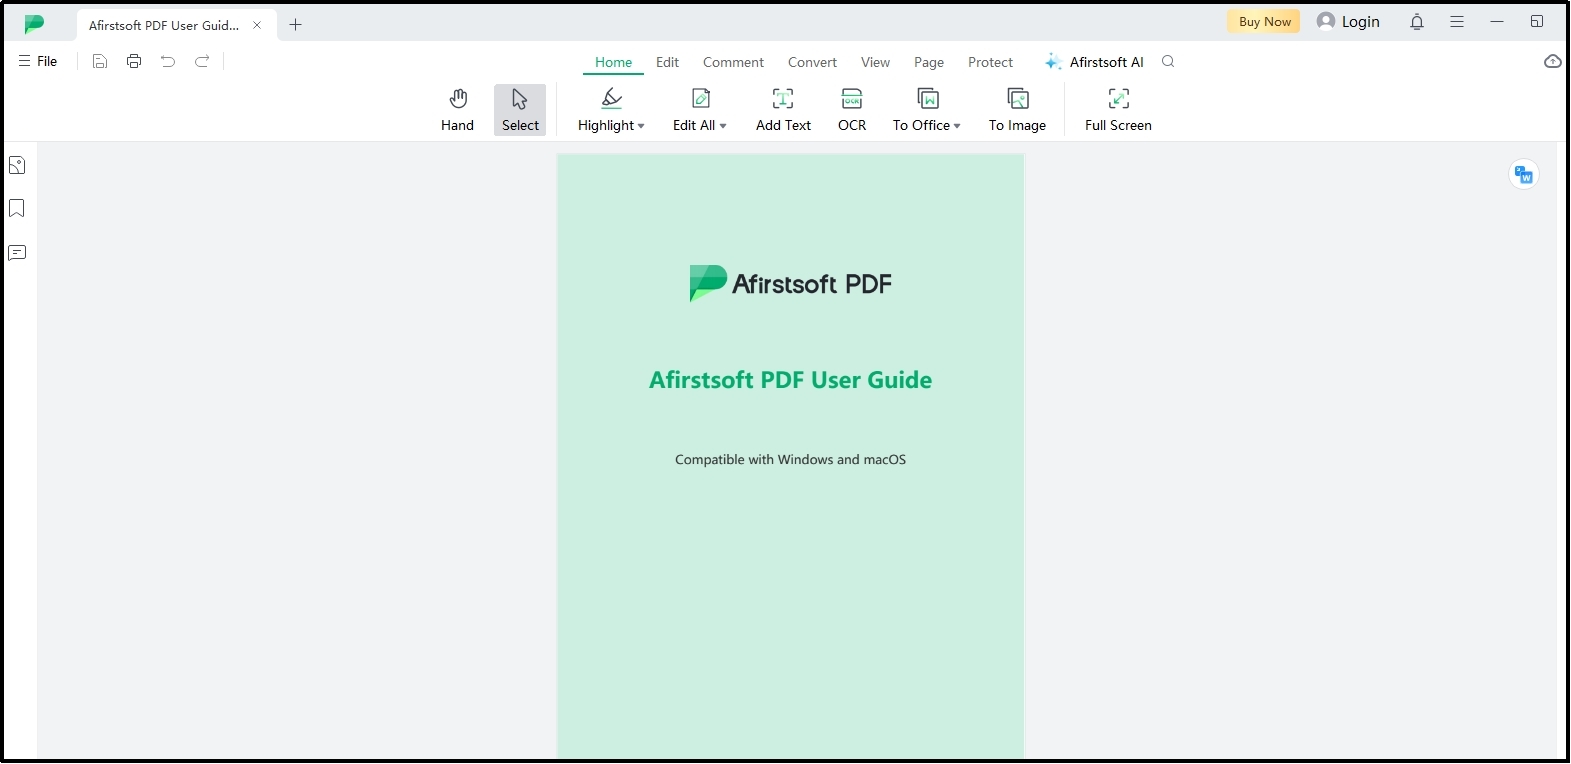Image resolution: width=1571 pixels, height=764 pixels.
Task: Click the Save icon
Action: pyautogui.click(x=100, y=61)
